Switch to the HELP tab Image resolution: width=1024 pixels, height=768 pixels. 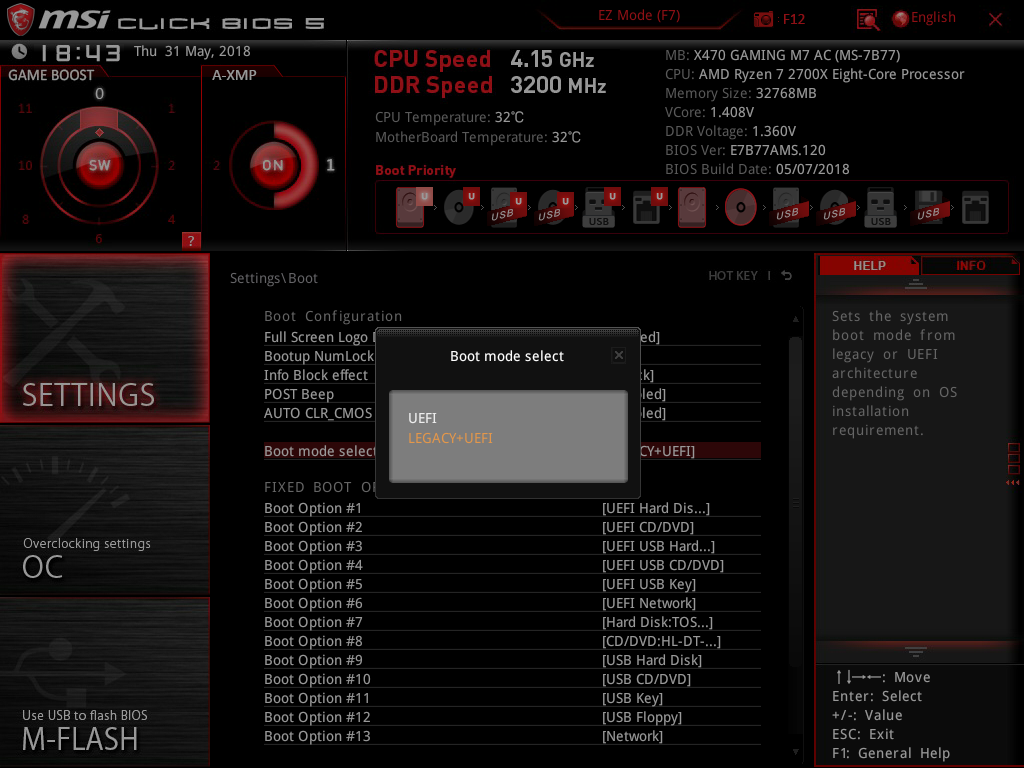(869, 266)
